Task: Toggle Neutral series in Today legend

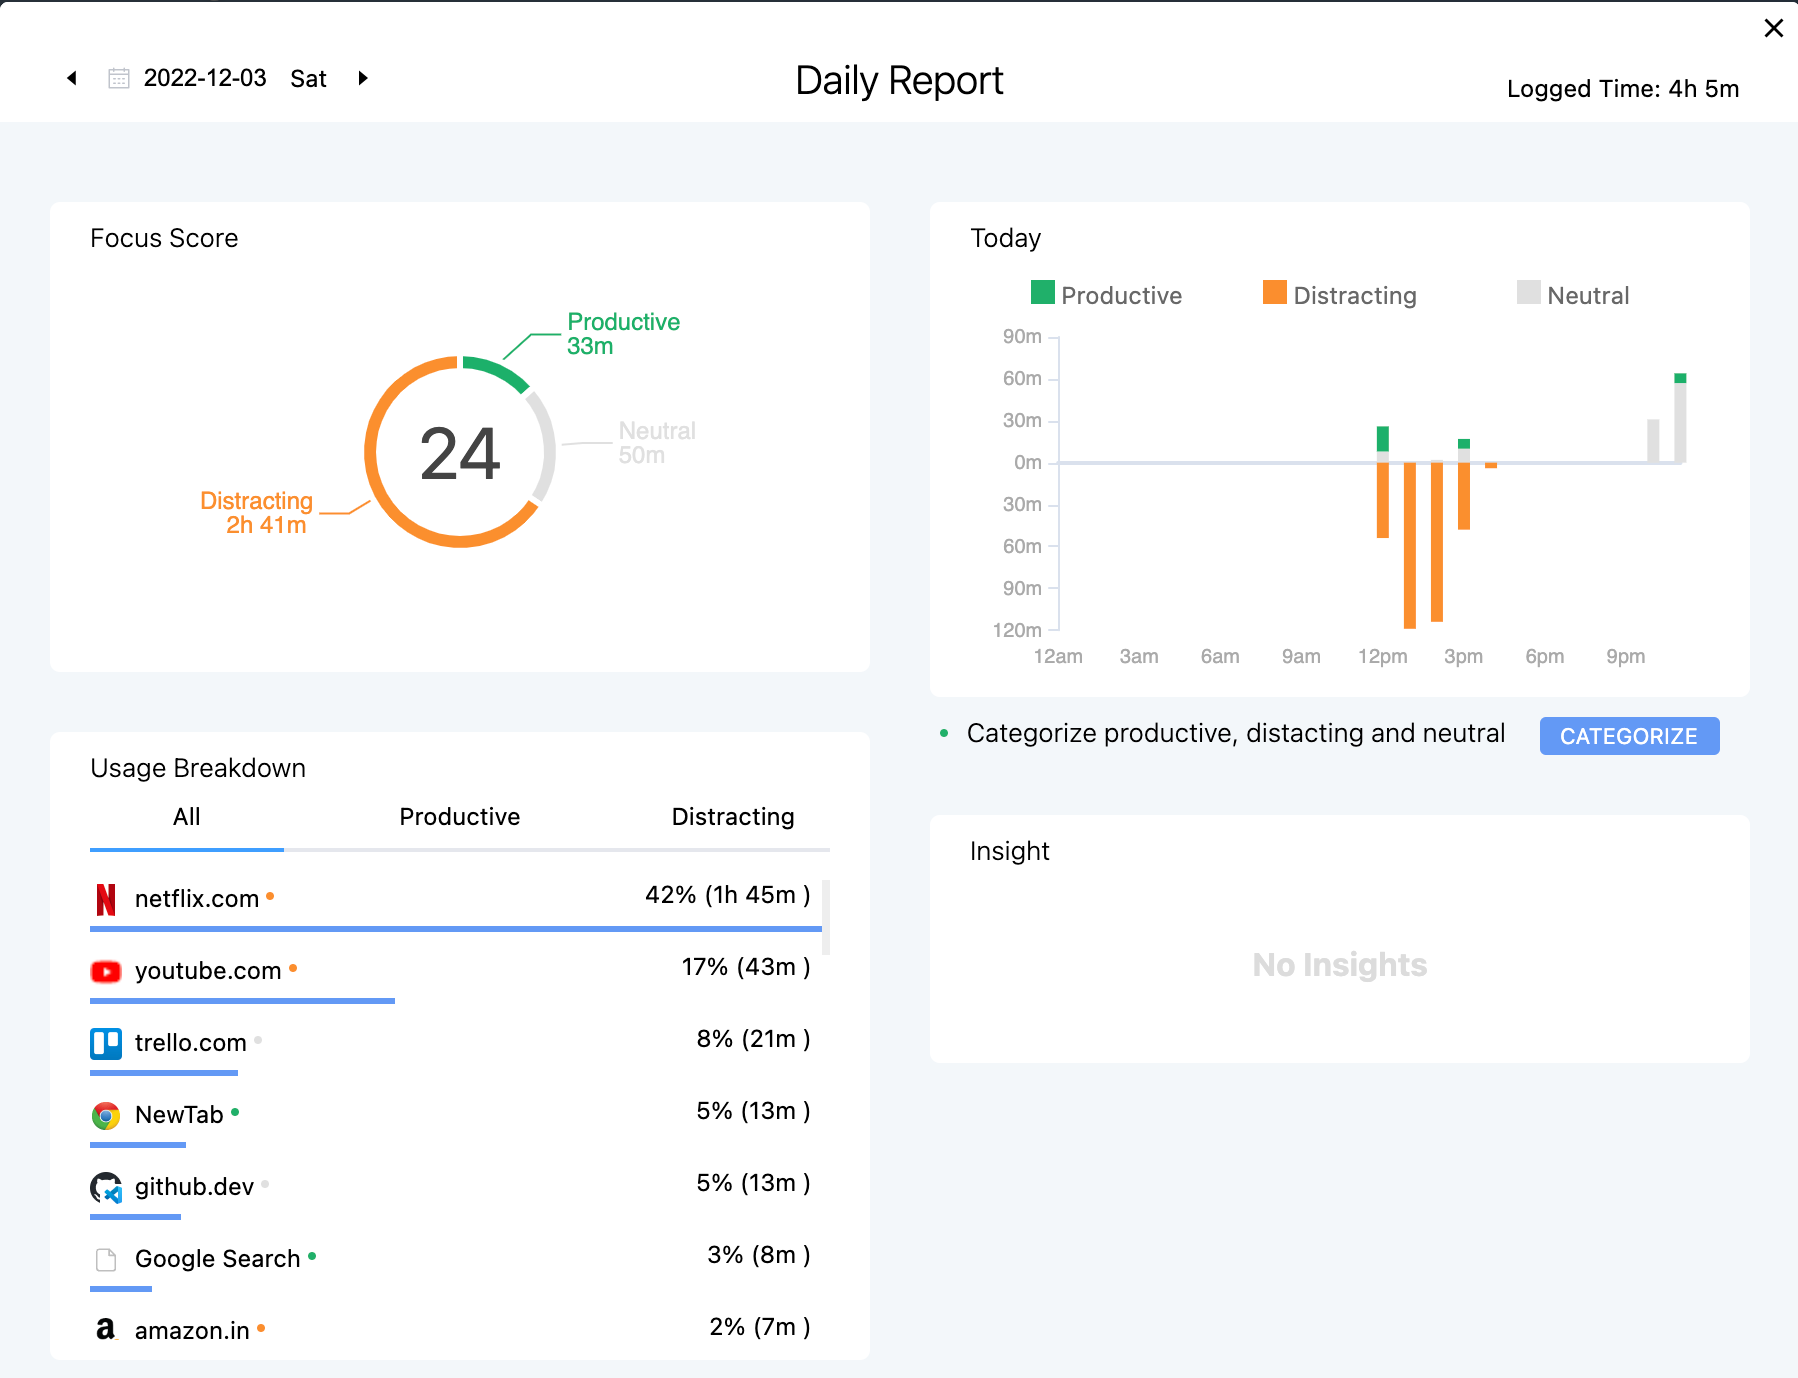Action: pos(1573,294)
